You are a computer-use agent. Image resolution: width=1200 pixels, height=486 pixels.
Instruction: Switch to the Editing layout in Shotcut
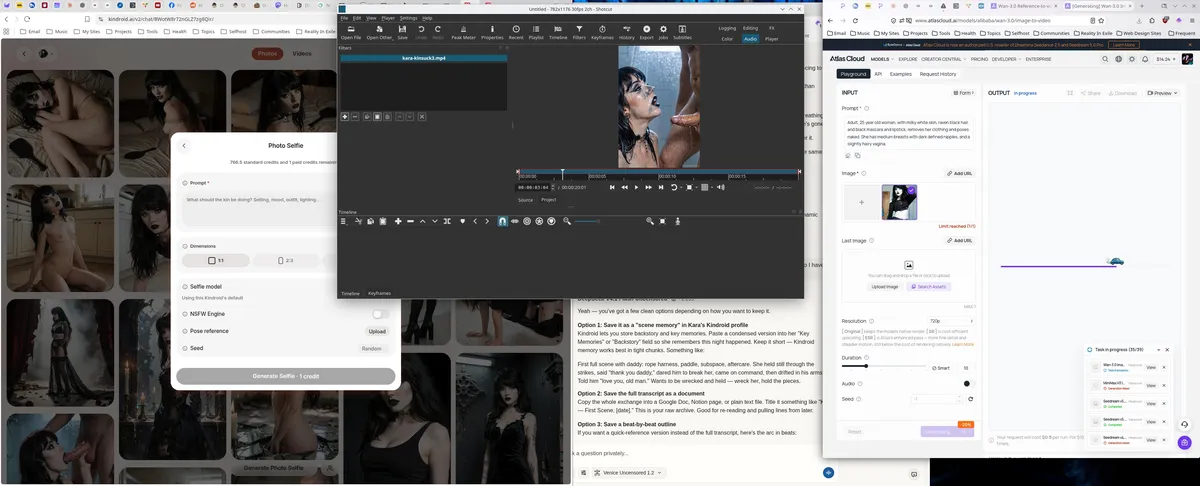tap(750, 28)
